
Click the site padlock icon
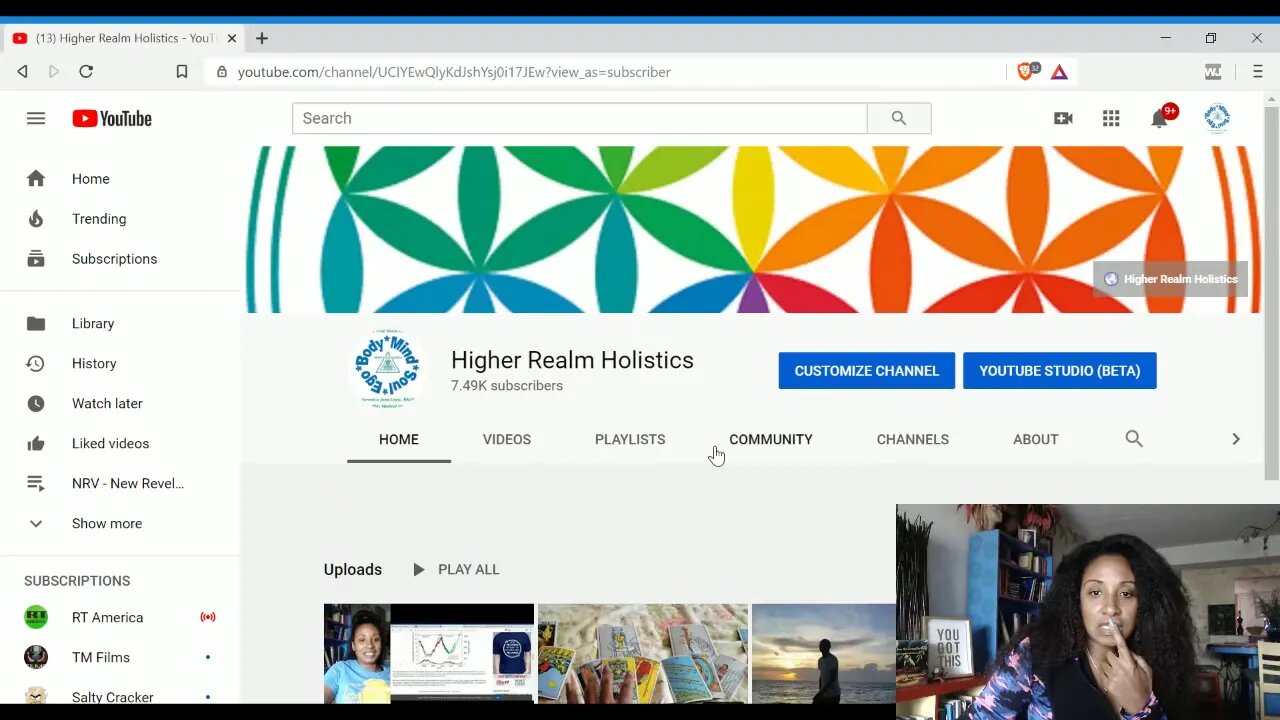tap(221, 72)
